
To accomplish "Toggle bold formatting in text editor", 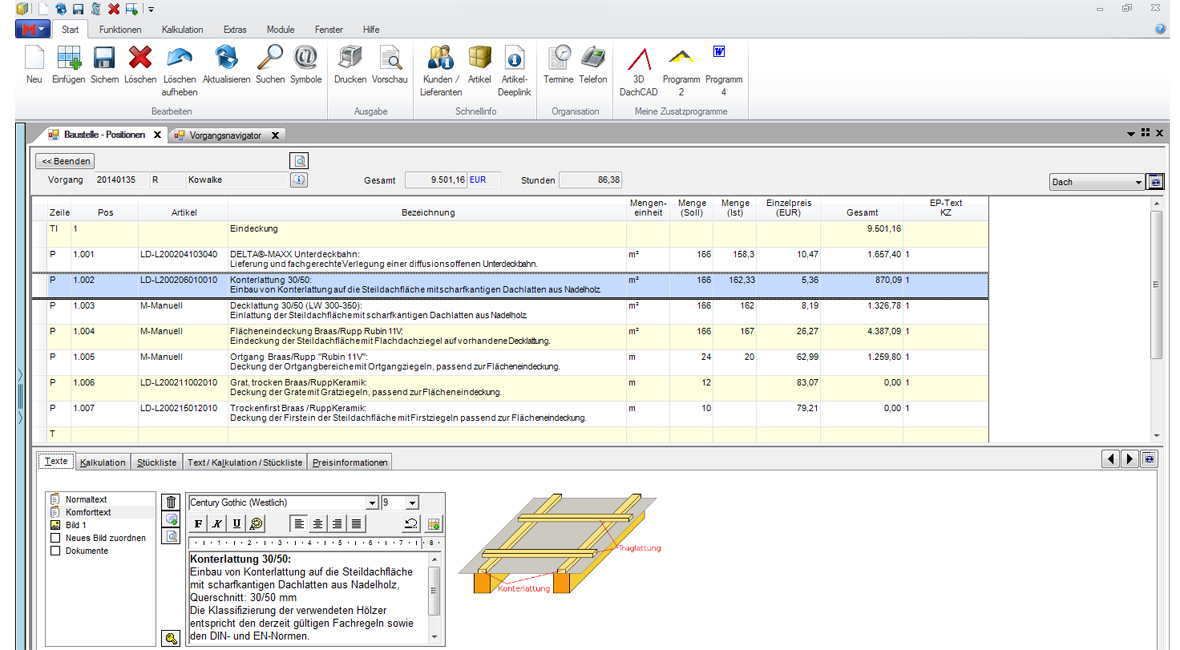I will point(198,523).
